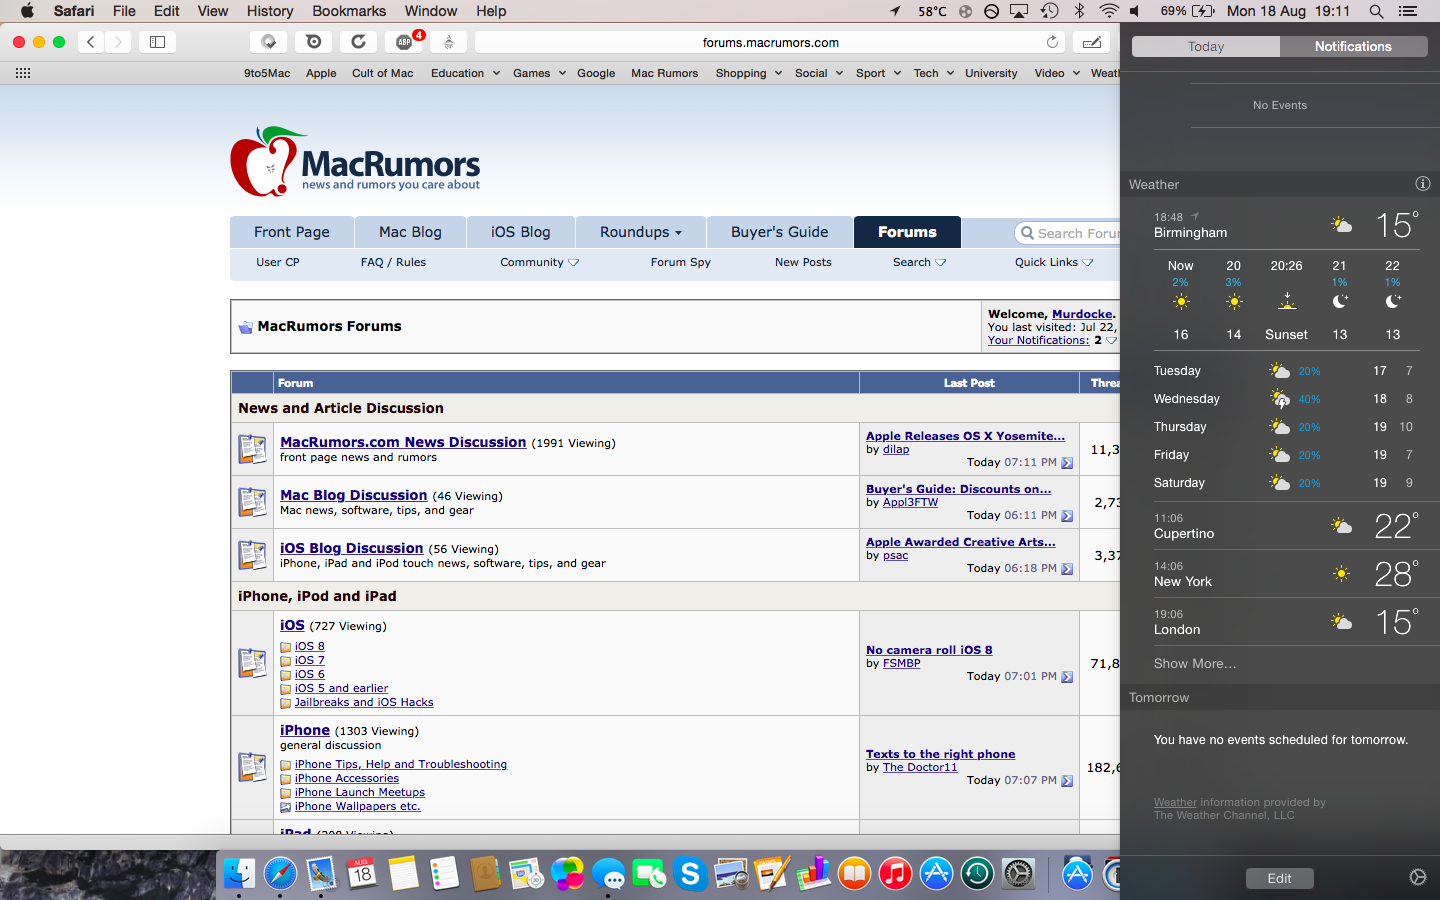Viewport: 1440px width, 900px height.
Task: Open Contacts from the Dock
Action: pyautogui.click(x=485, y=874)
